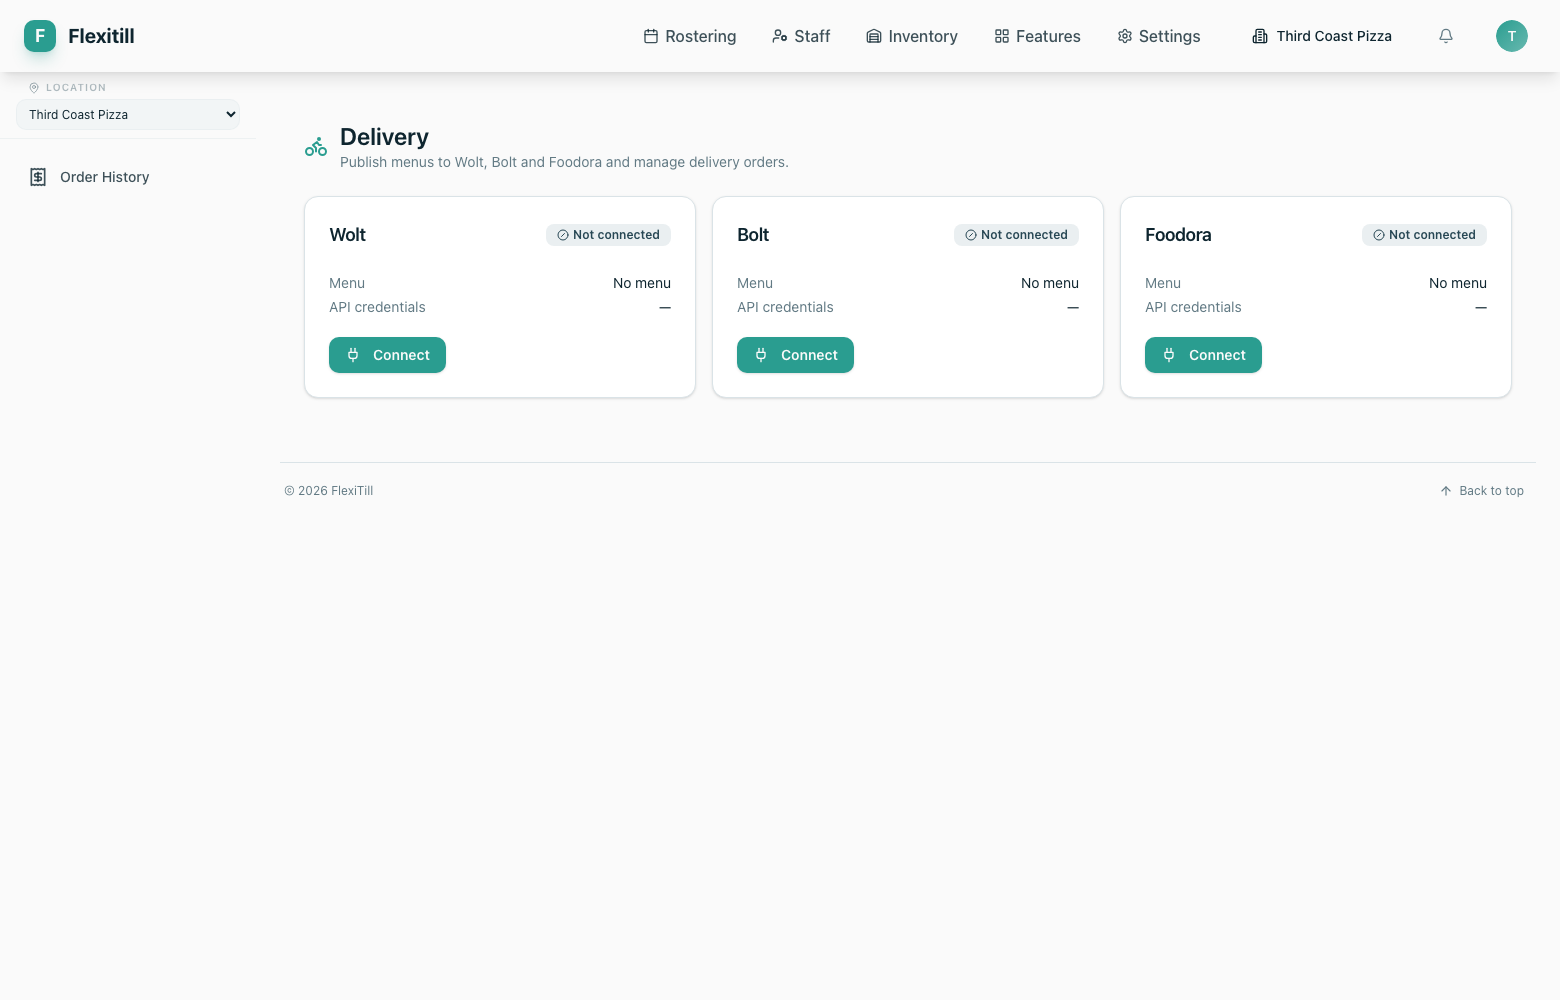This screenshot has height=1000, width=1560.
Task: Go to the Inventory section
Action: 912,36
